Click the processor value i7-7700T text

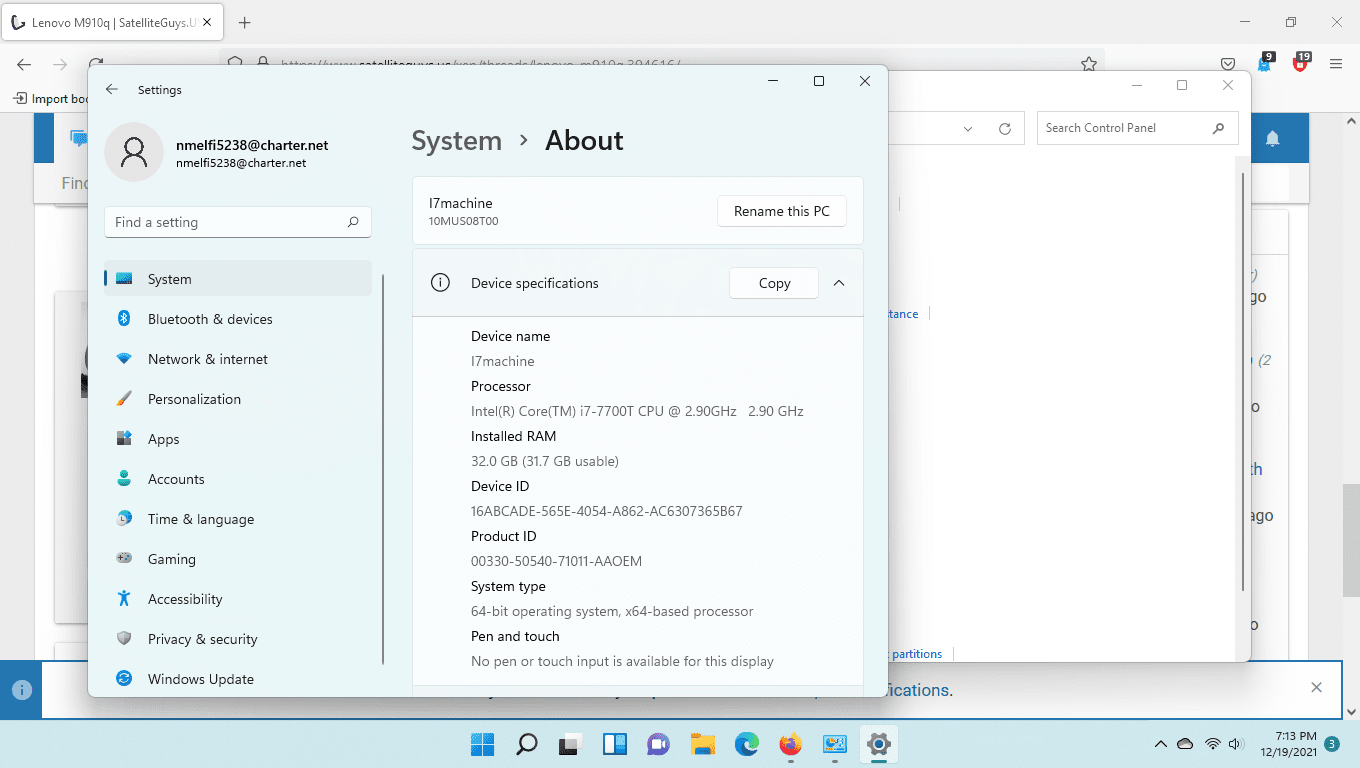637,411
